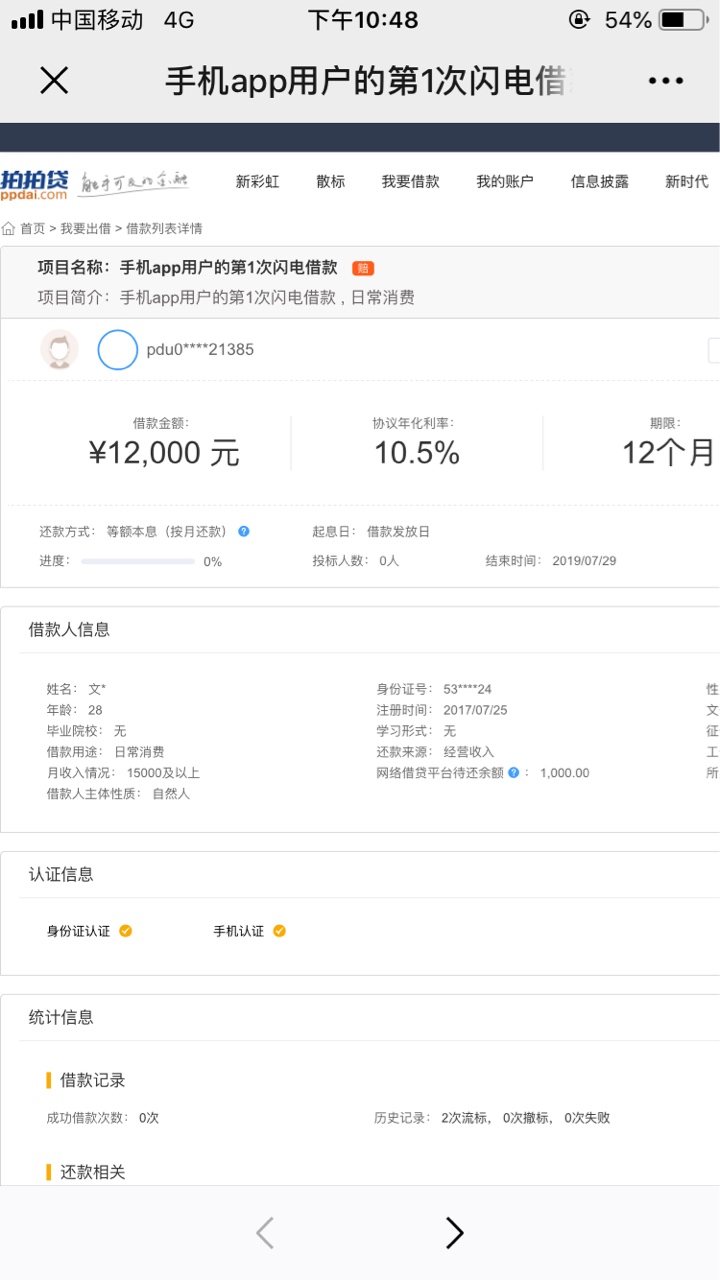Viewport: 720px width, 1280px height.
Task: Click the borrower avatar picture
Action: point(59,349)
